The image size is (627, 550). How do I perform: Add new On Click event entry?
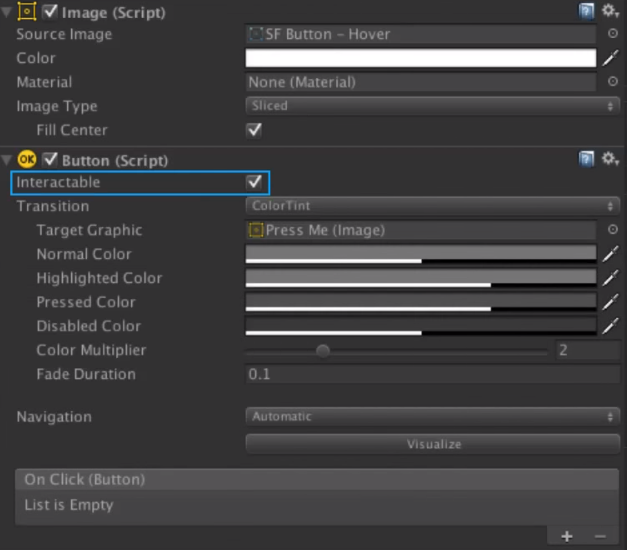(x=567, y=536)
